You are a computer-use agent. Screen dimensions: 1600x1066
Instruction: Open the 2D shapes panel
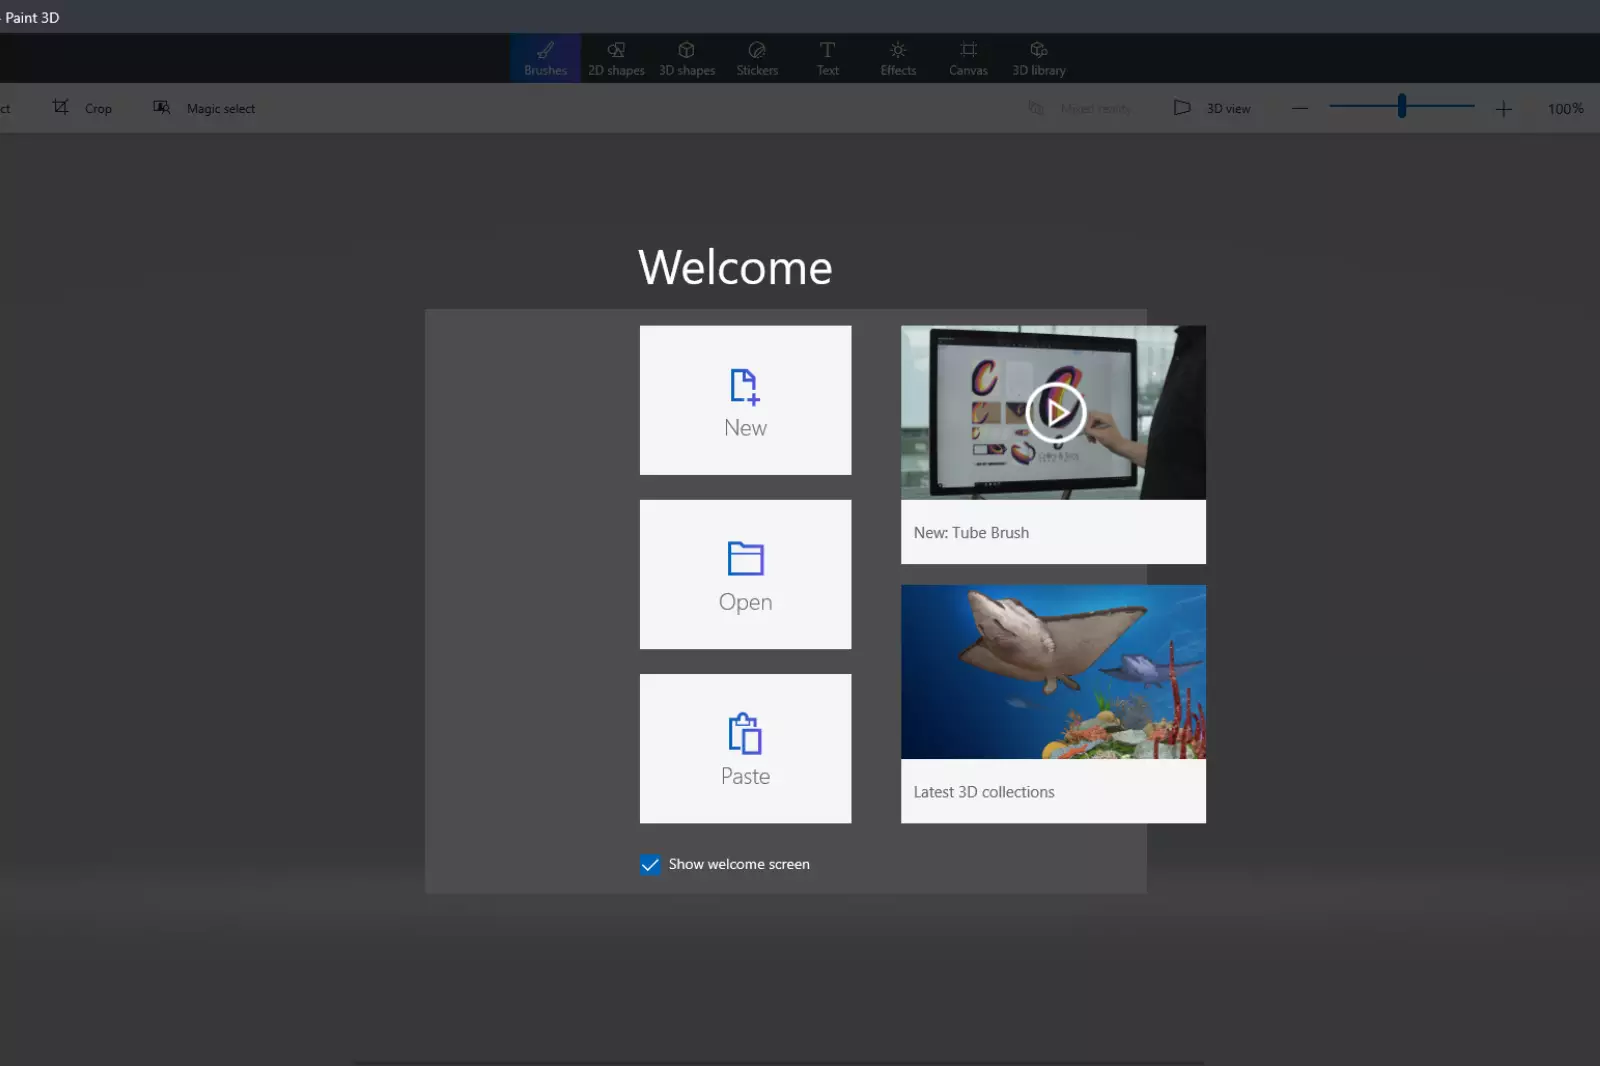coord(616,58)
